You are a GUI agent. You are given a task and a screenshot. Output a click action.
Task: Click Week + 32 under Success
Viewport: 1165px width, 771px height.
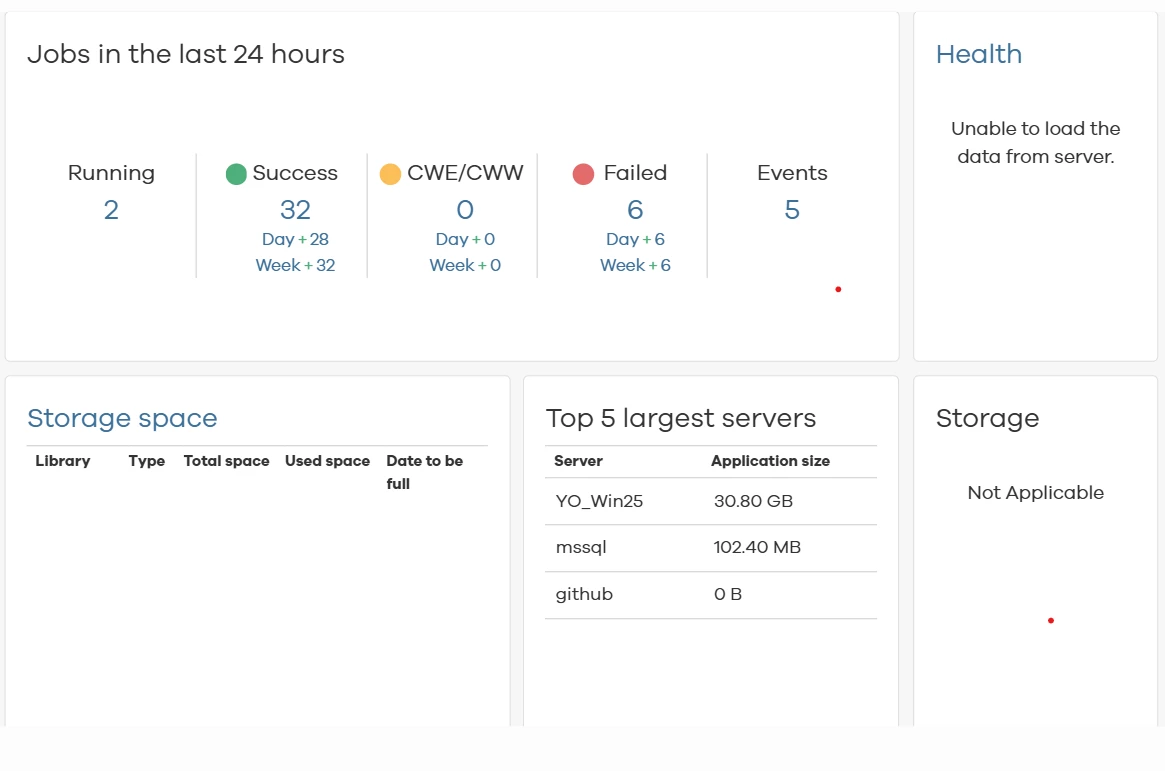coord(295,265)
